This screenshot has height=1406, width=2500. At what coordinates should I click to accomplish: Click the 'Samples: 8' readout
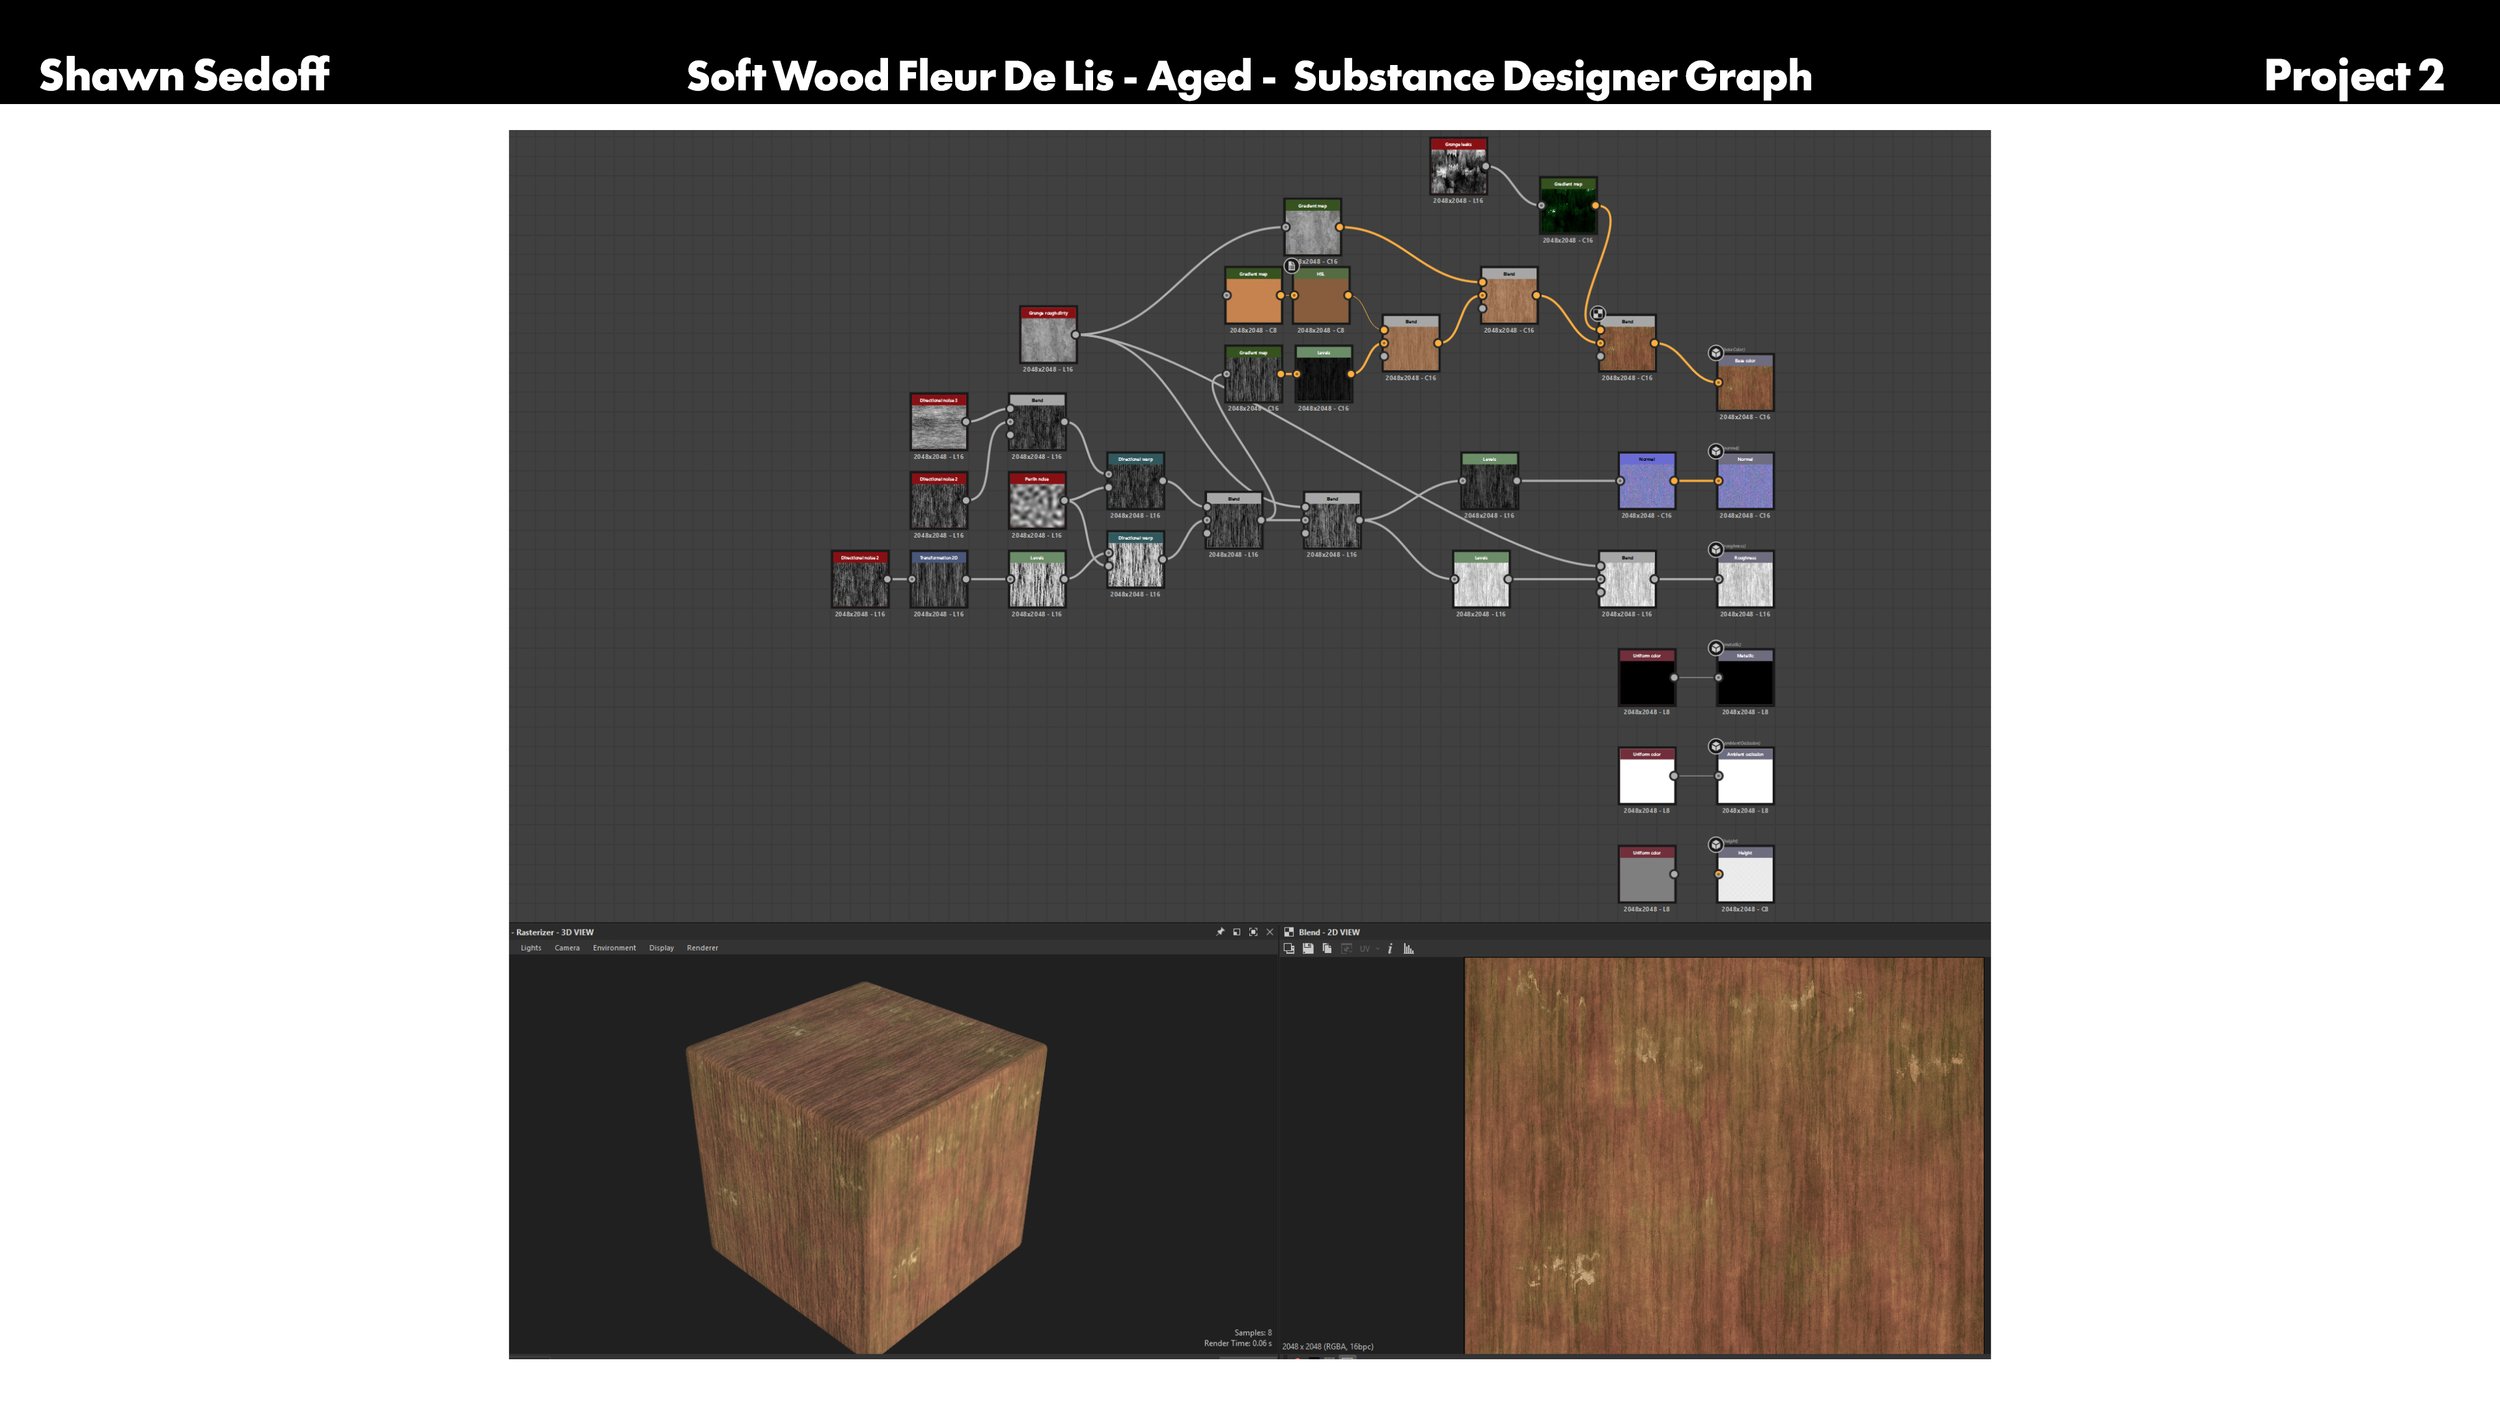coord(1253,1333)
